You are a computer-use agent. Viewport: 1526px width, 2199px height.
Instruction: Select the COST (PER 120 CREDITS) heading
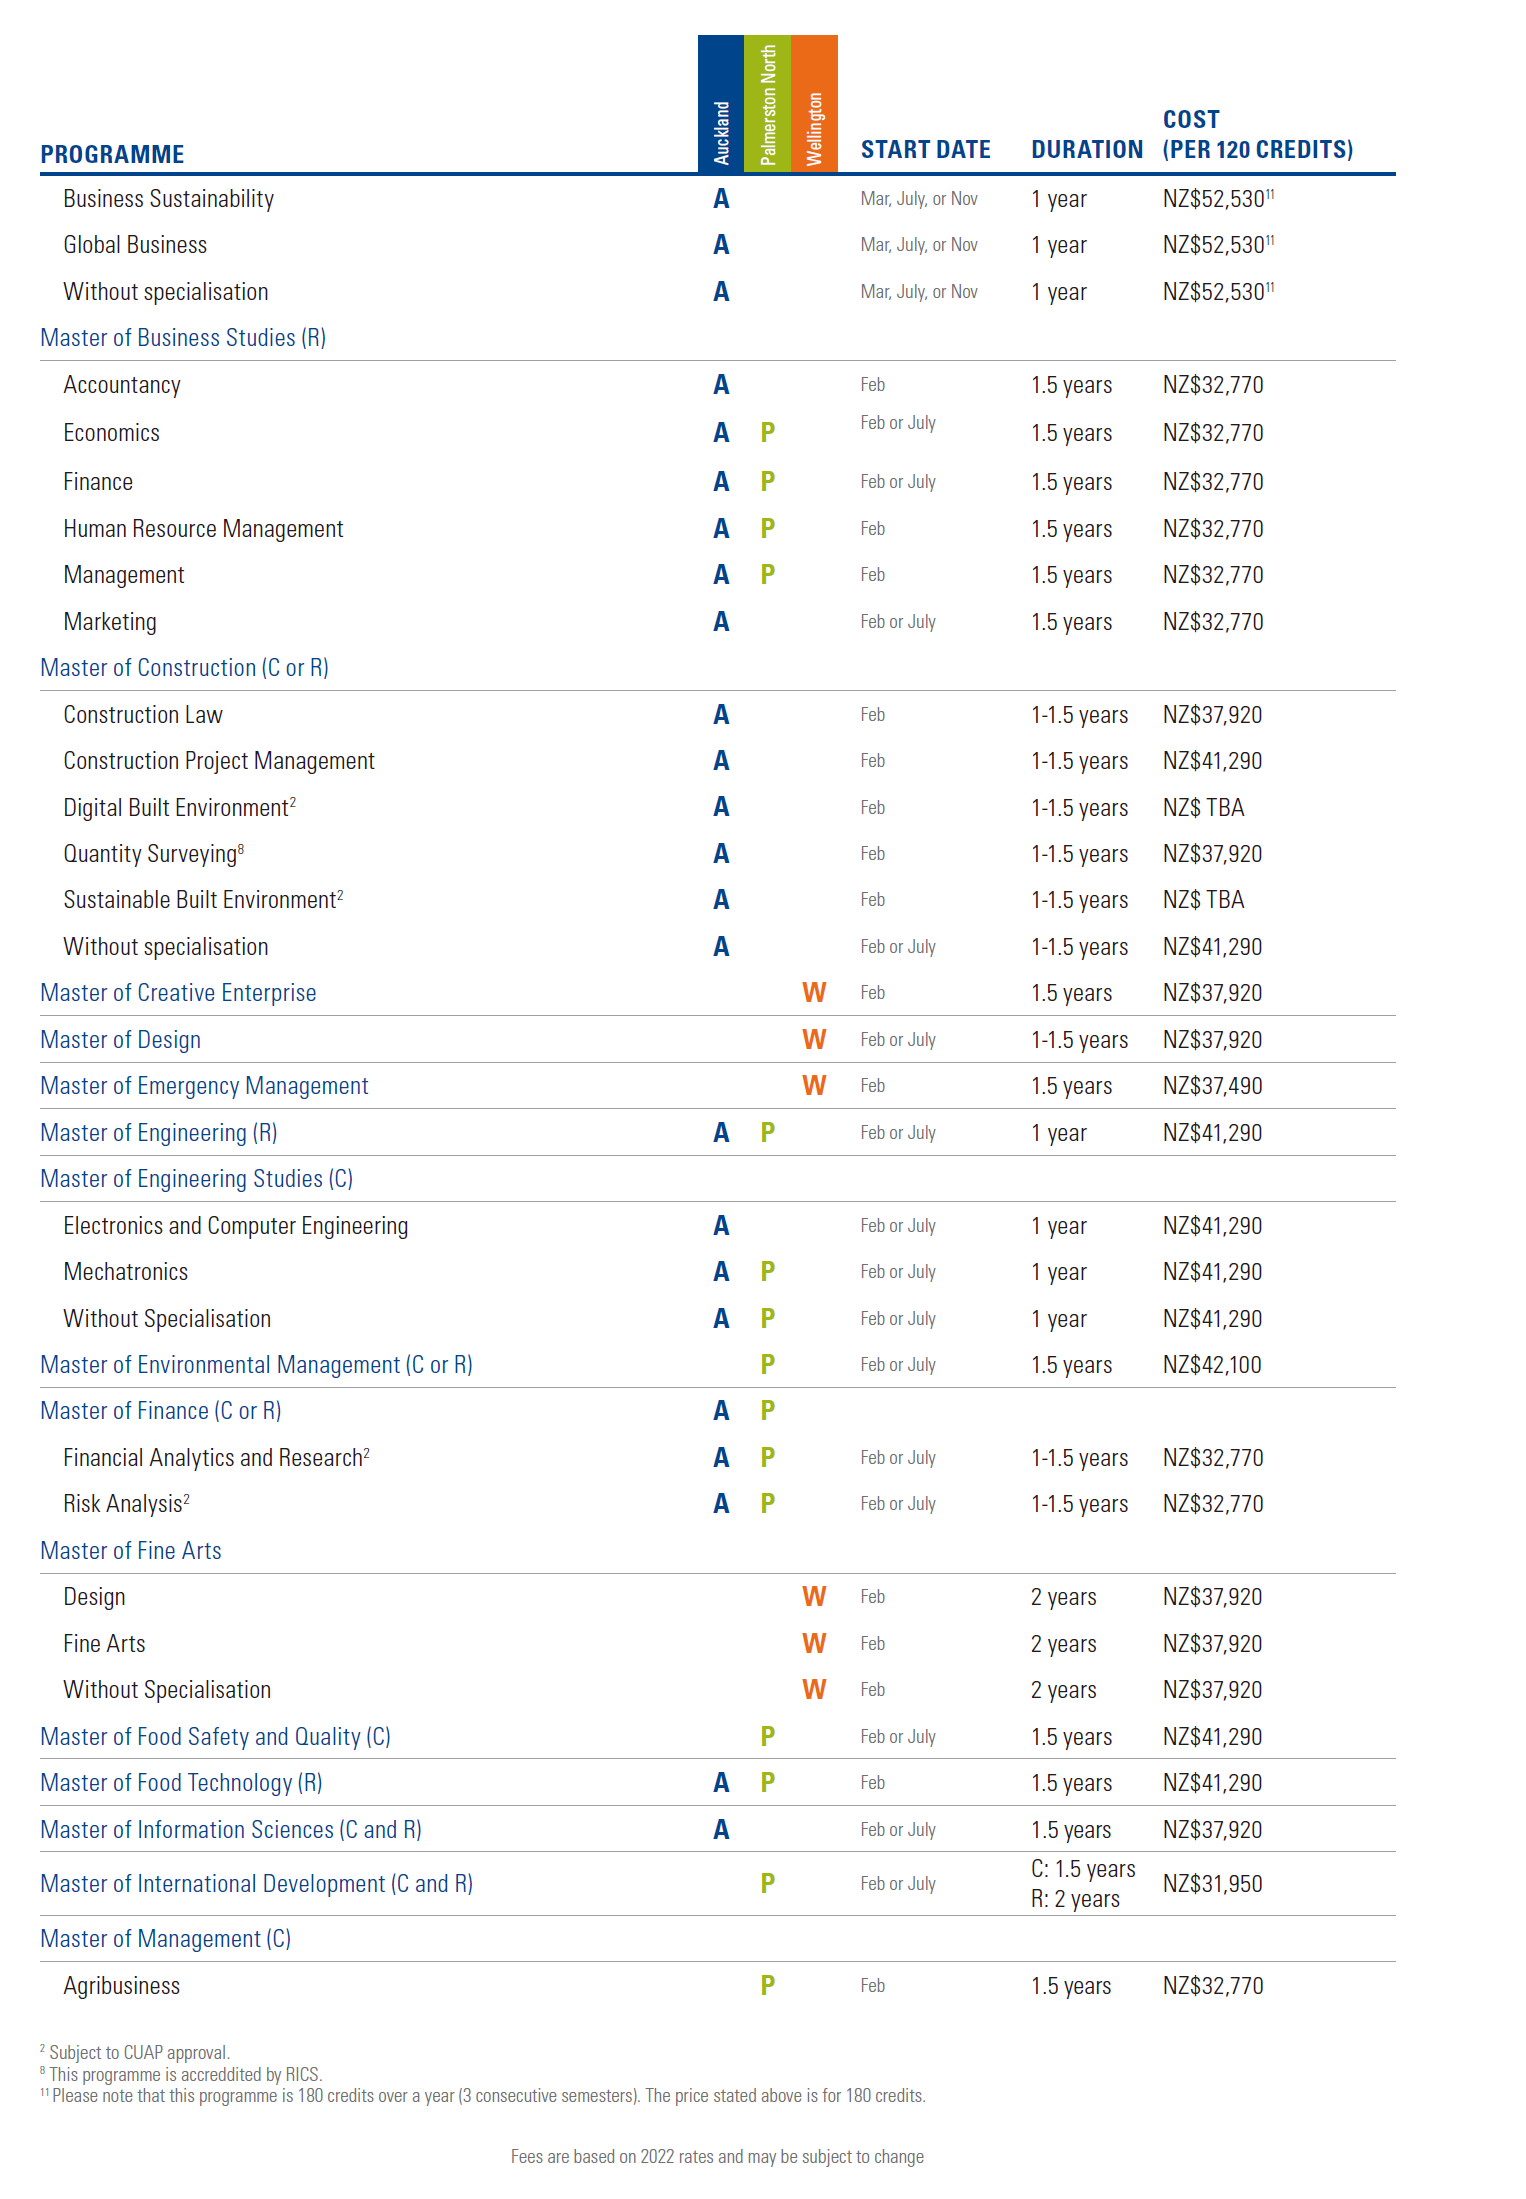click(x=1257, y=134)
